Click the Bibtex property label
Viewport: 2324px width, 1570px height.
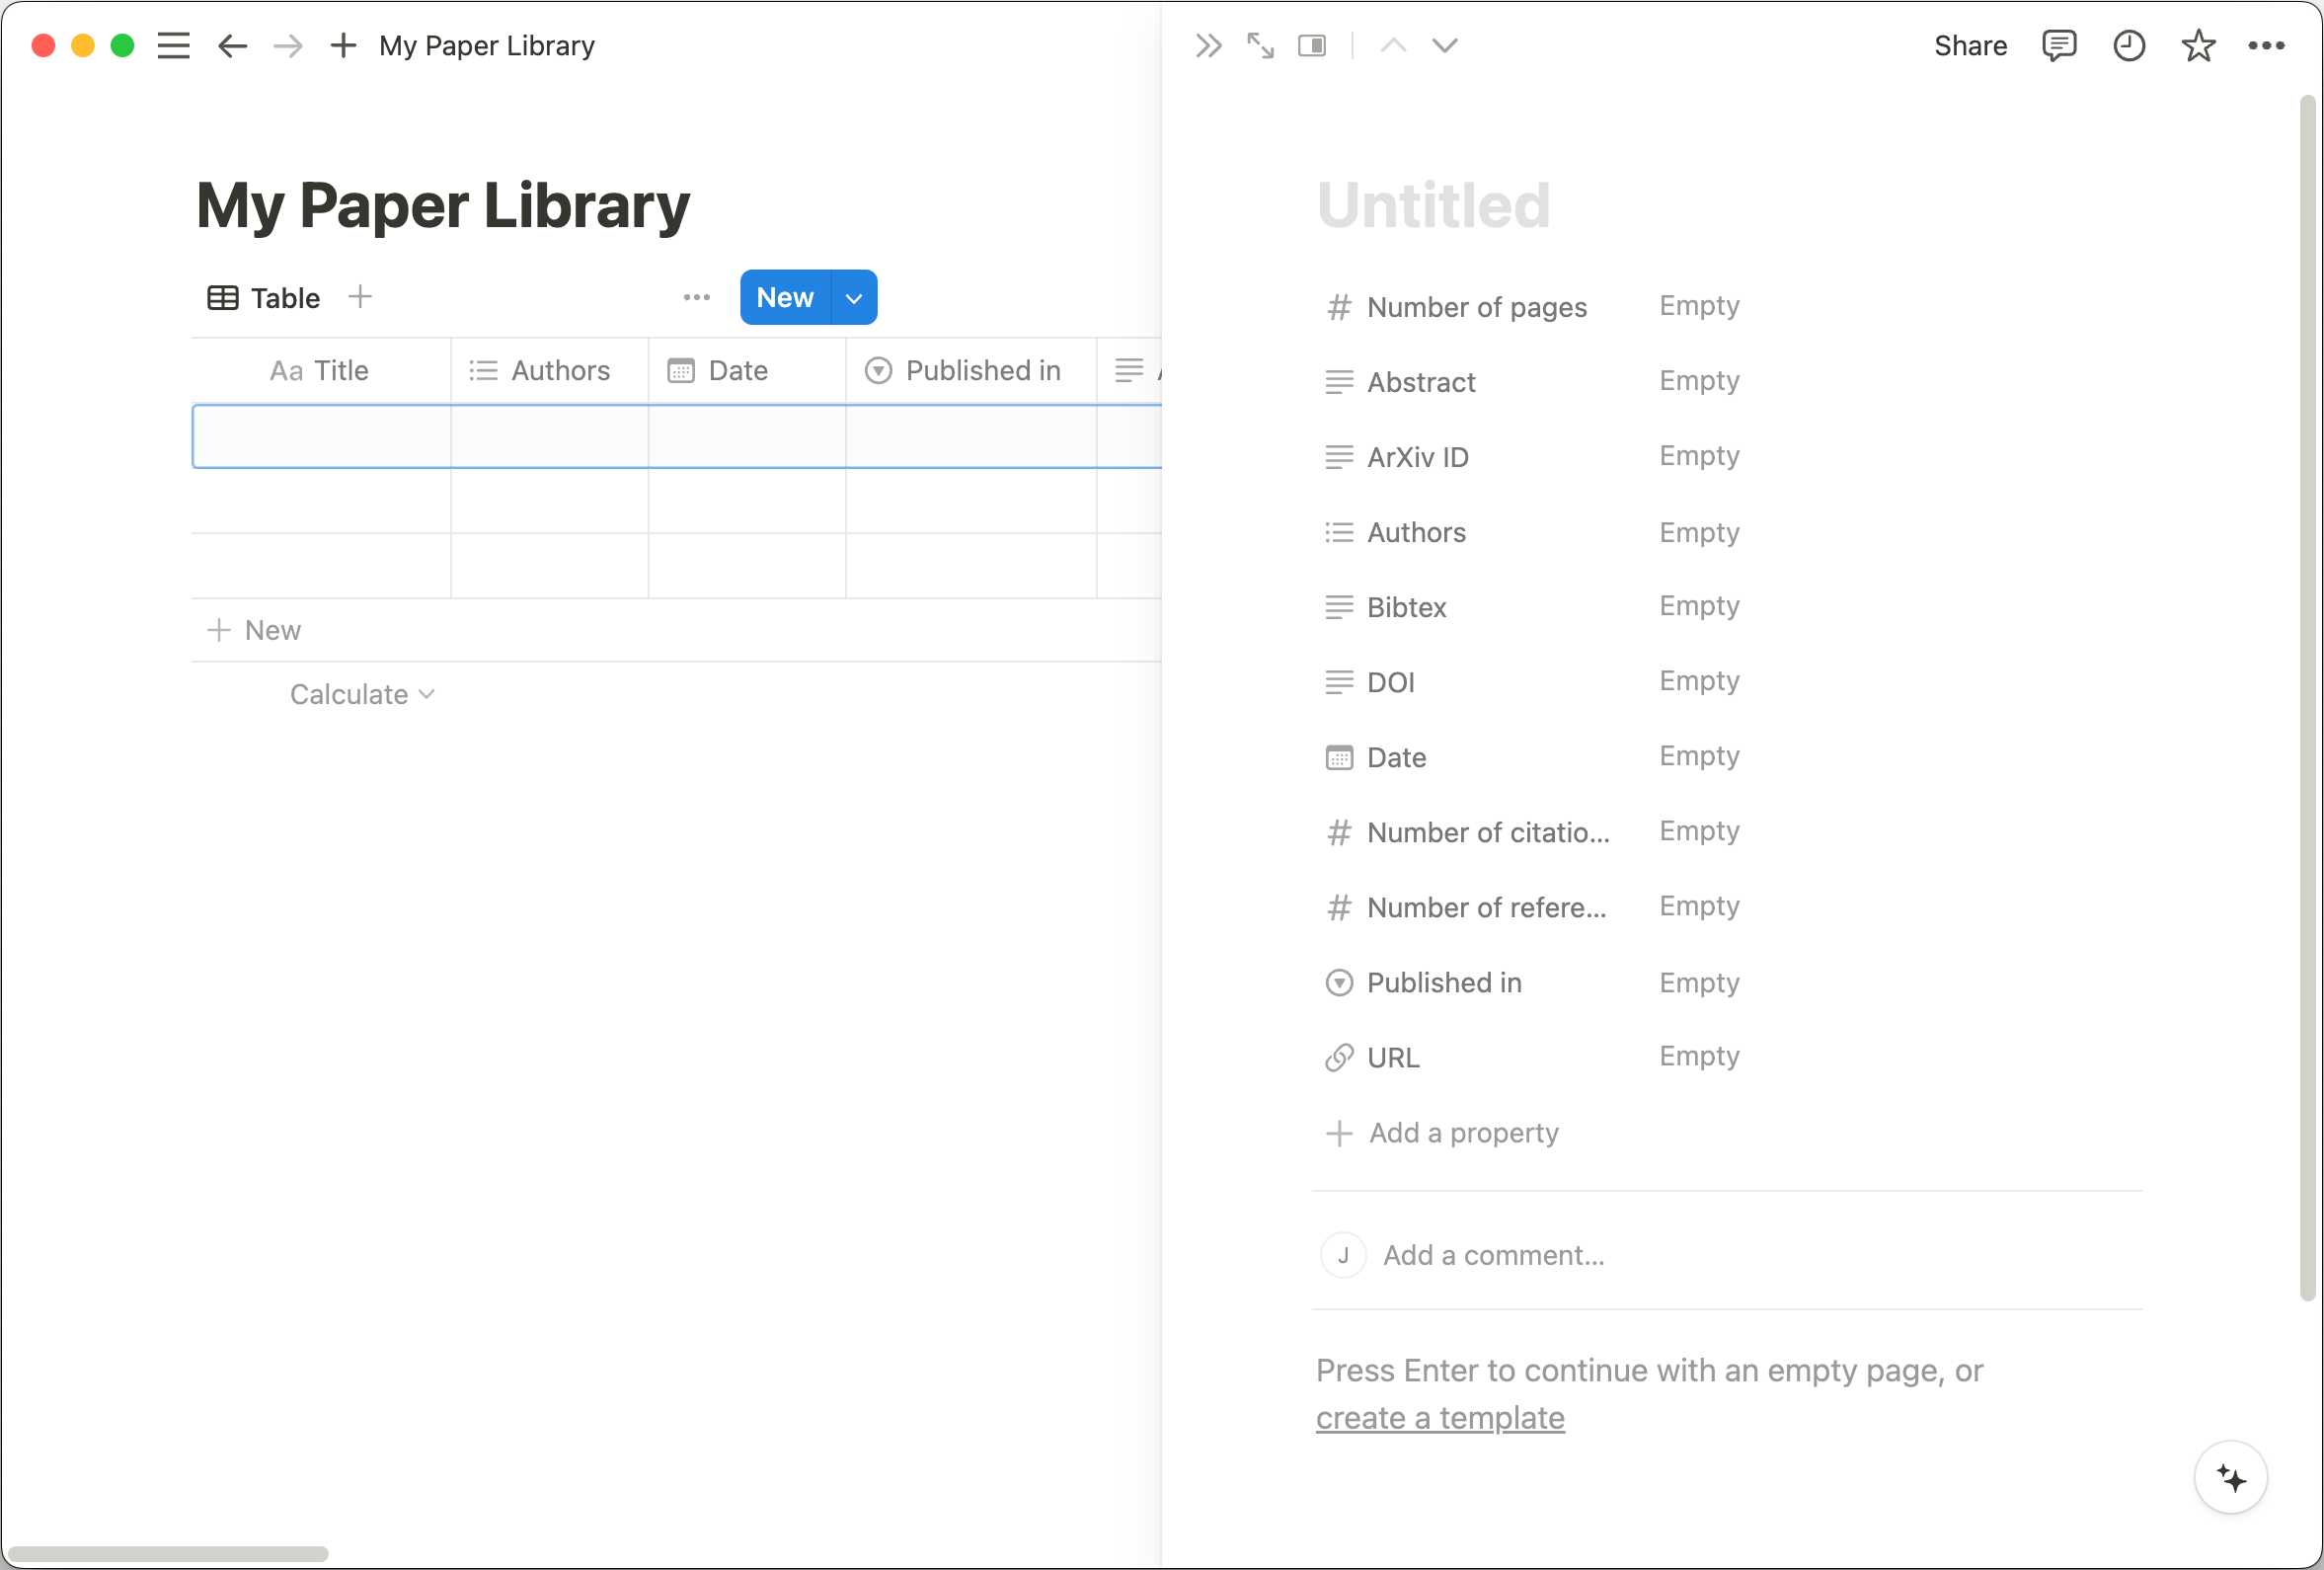1407,608
